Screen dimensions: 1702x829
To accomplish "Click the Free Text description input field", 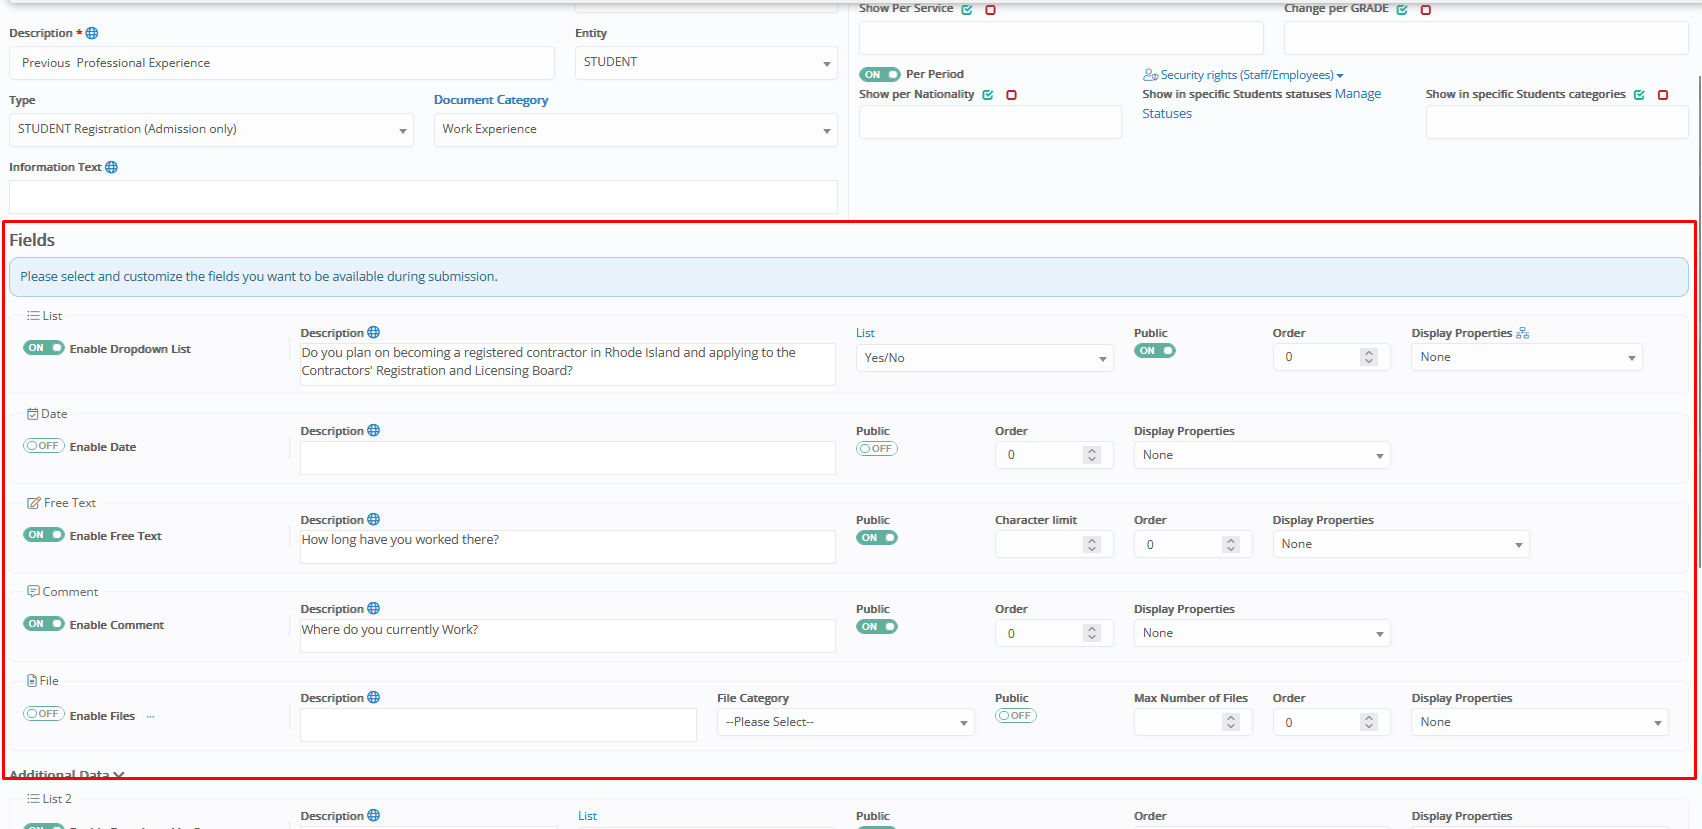I will [567, 547].
